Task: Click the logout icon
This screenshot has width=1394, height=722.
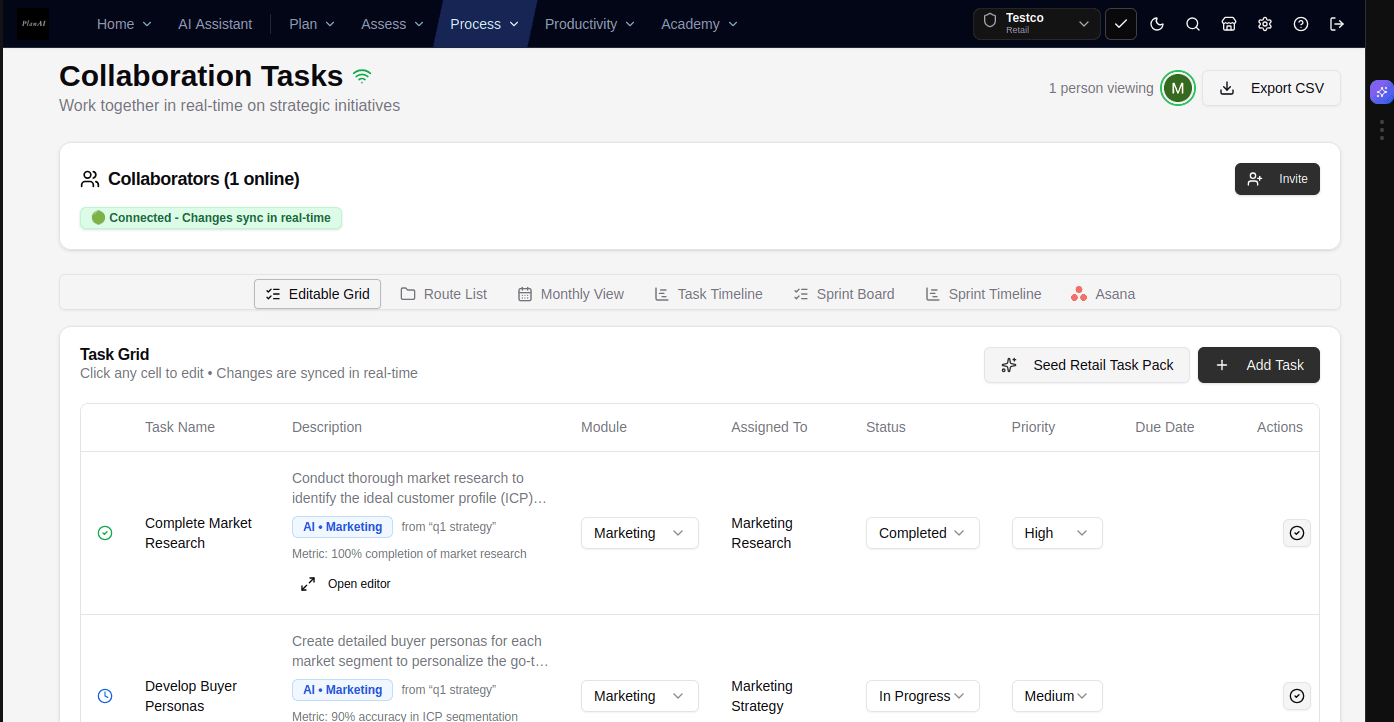Action: coord(1337,24)
